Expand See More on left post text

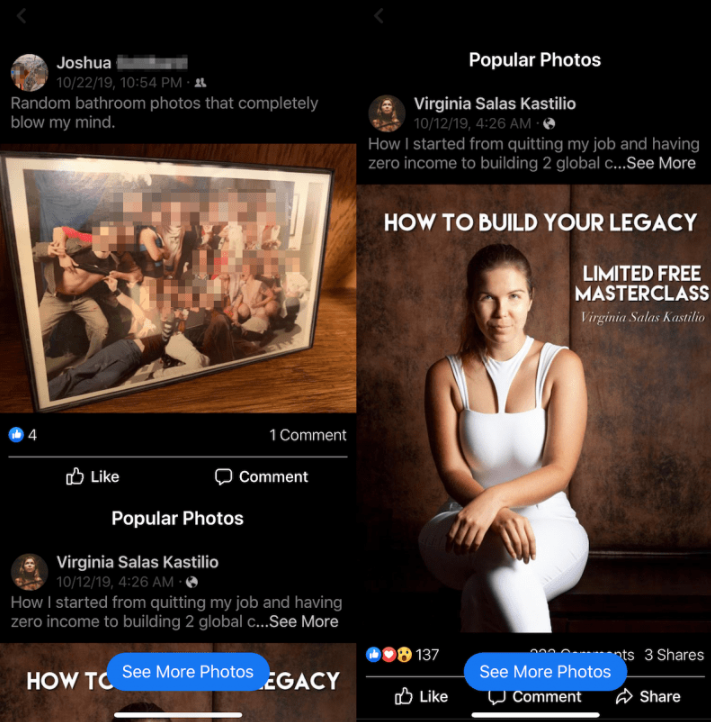click(303, 622)
